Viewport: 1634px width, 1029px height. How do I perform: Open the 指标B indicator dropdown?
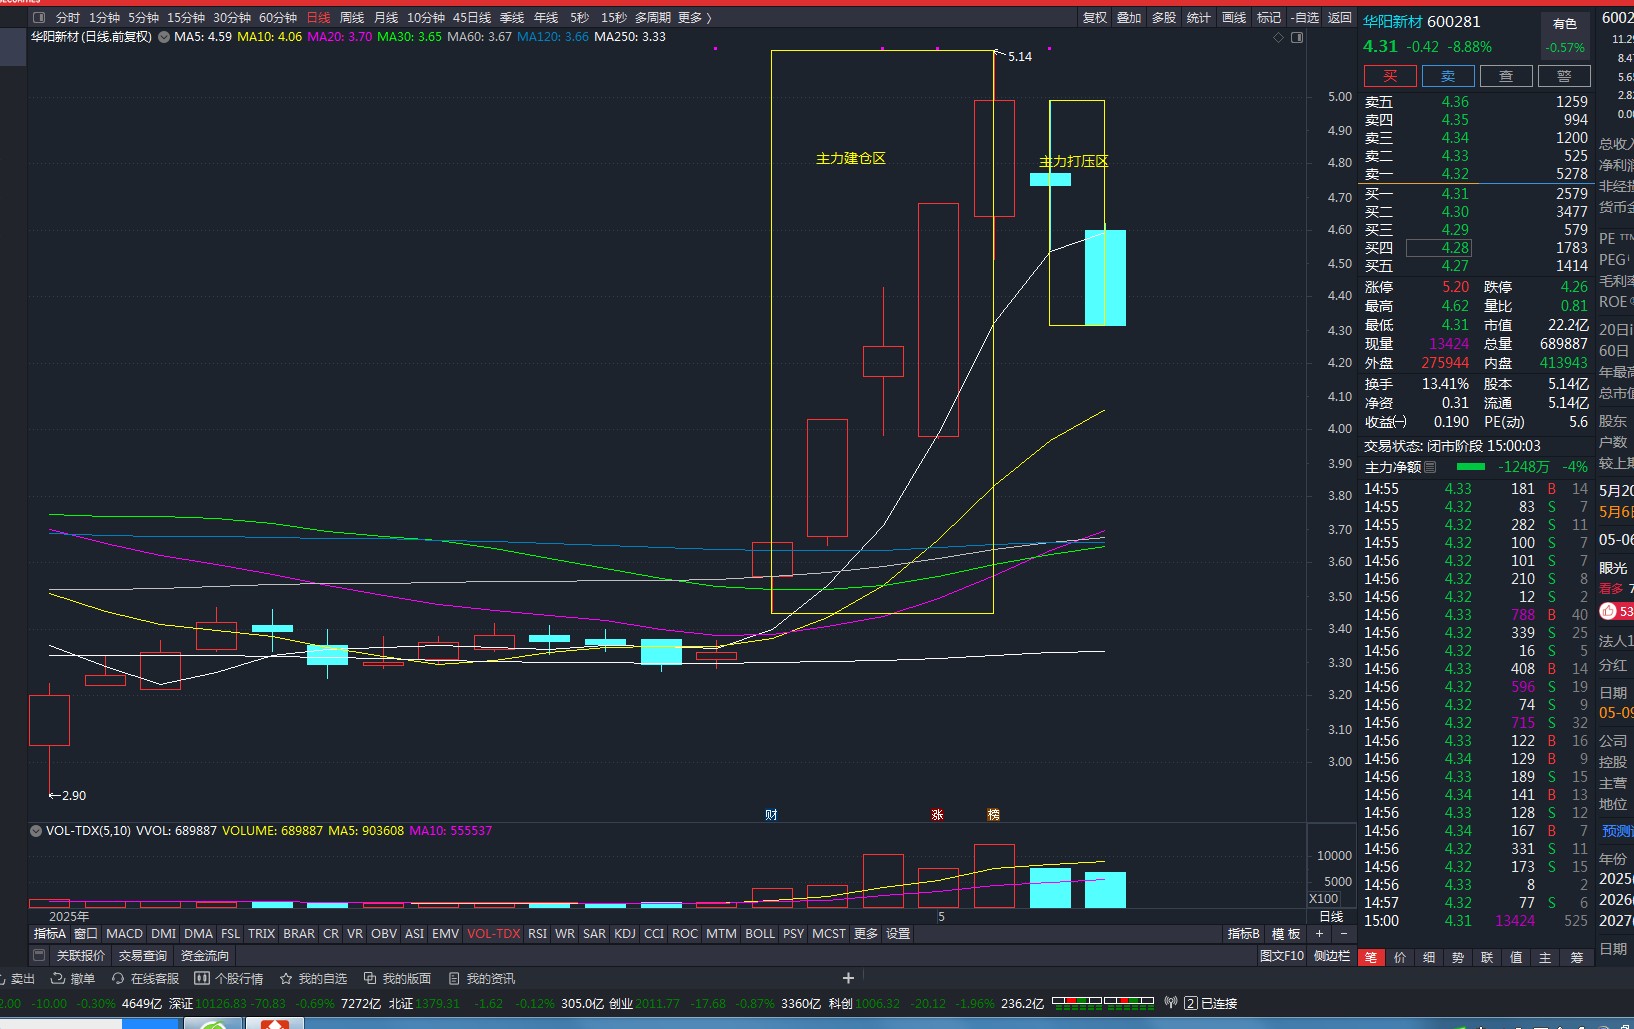coord(1244,934)
